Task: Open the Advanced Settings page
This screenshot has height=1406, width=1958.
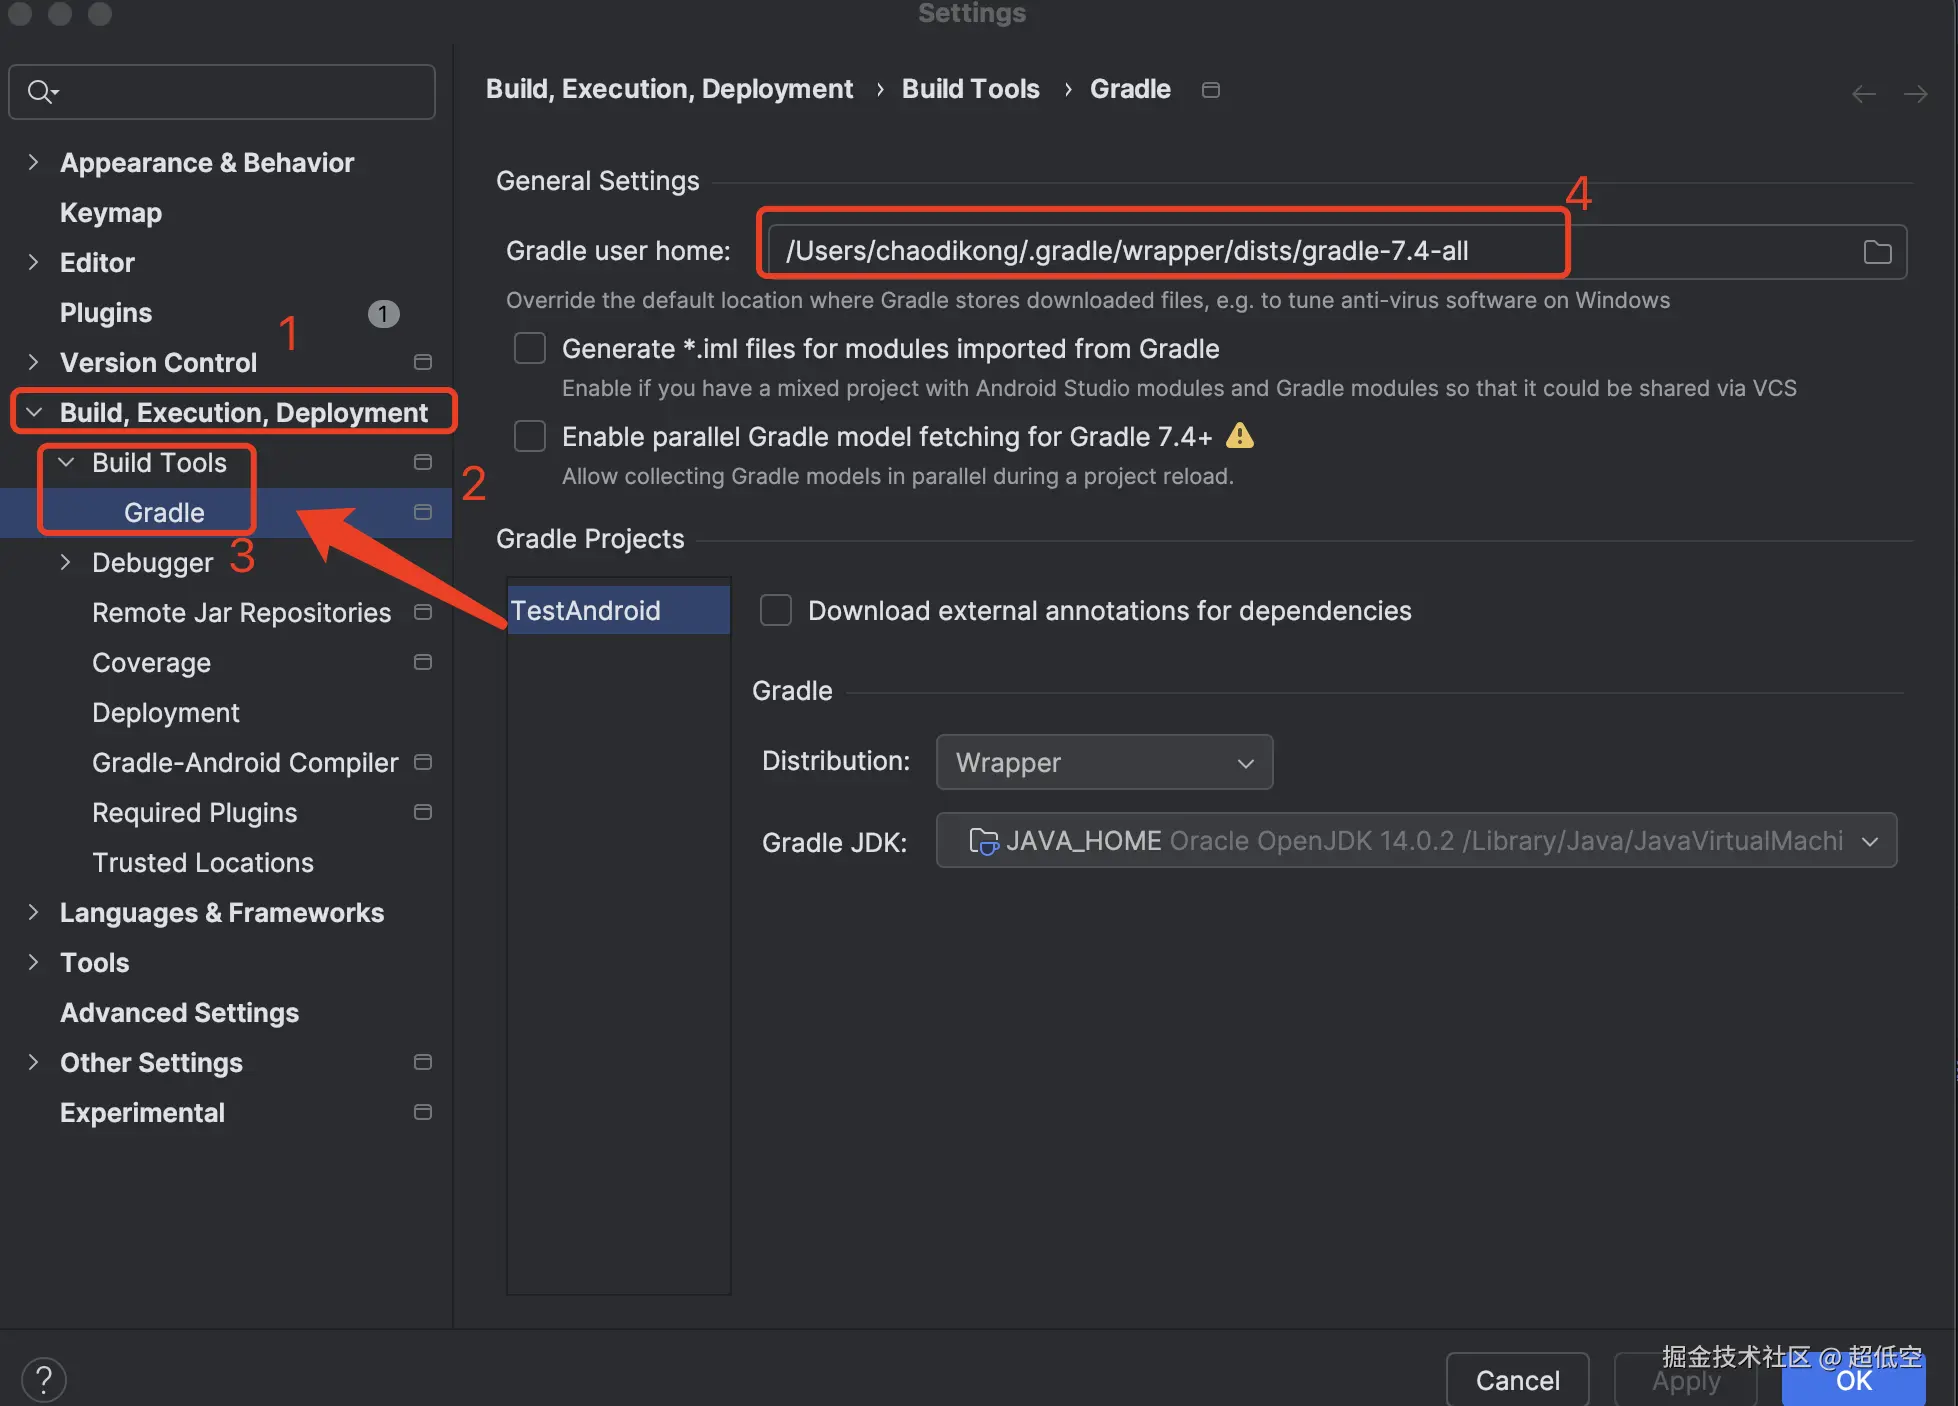Action: (x=179, y=1012)
